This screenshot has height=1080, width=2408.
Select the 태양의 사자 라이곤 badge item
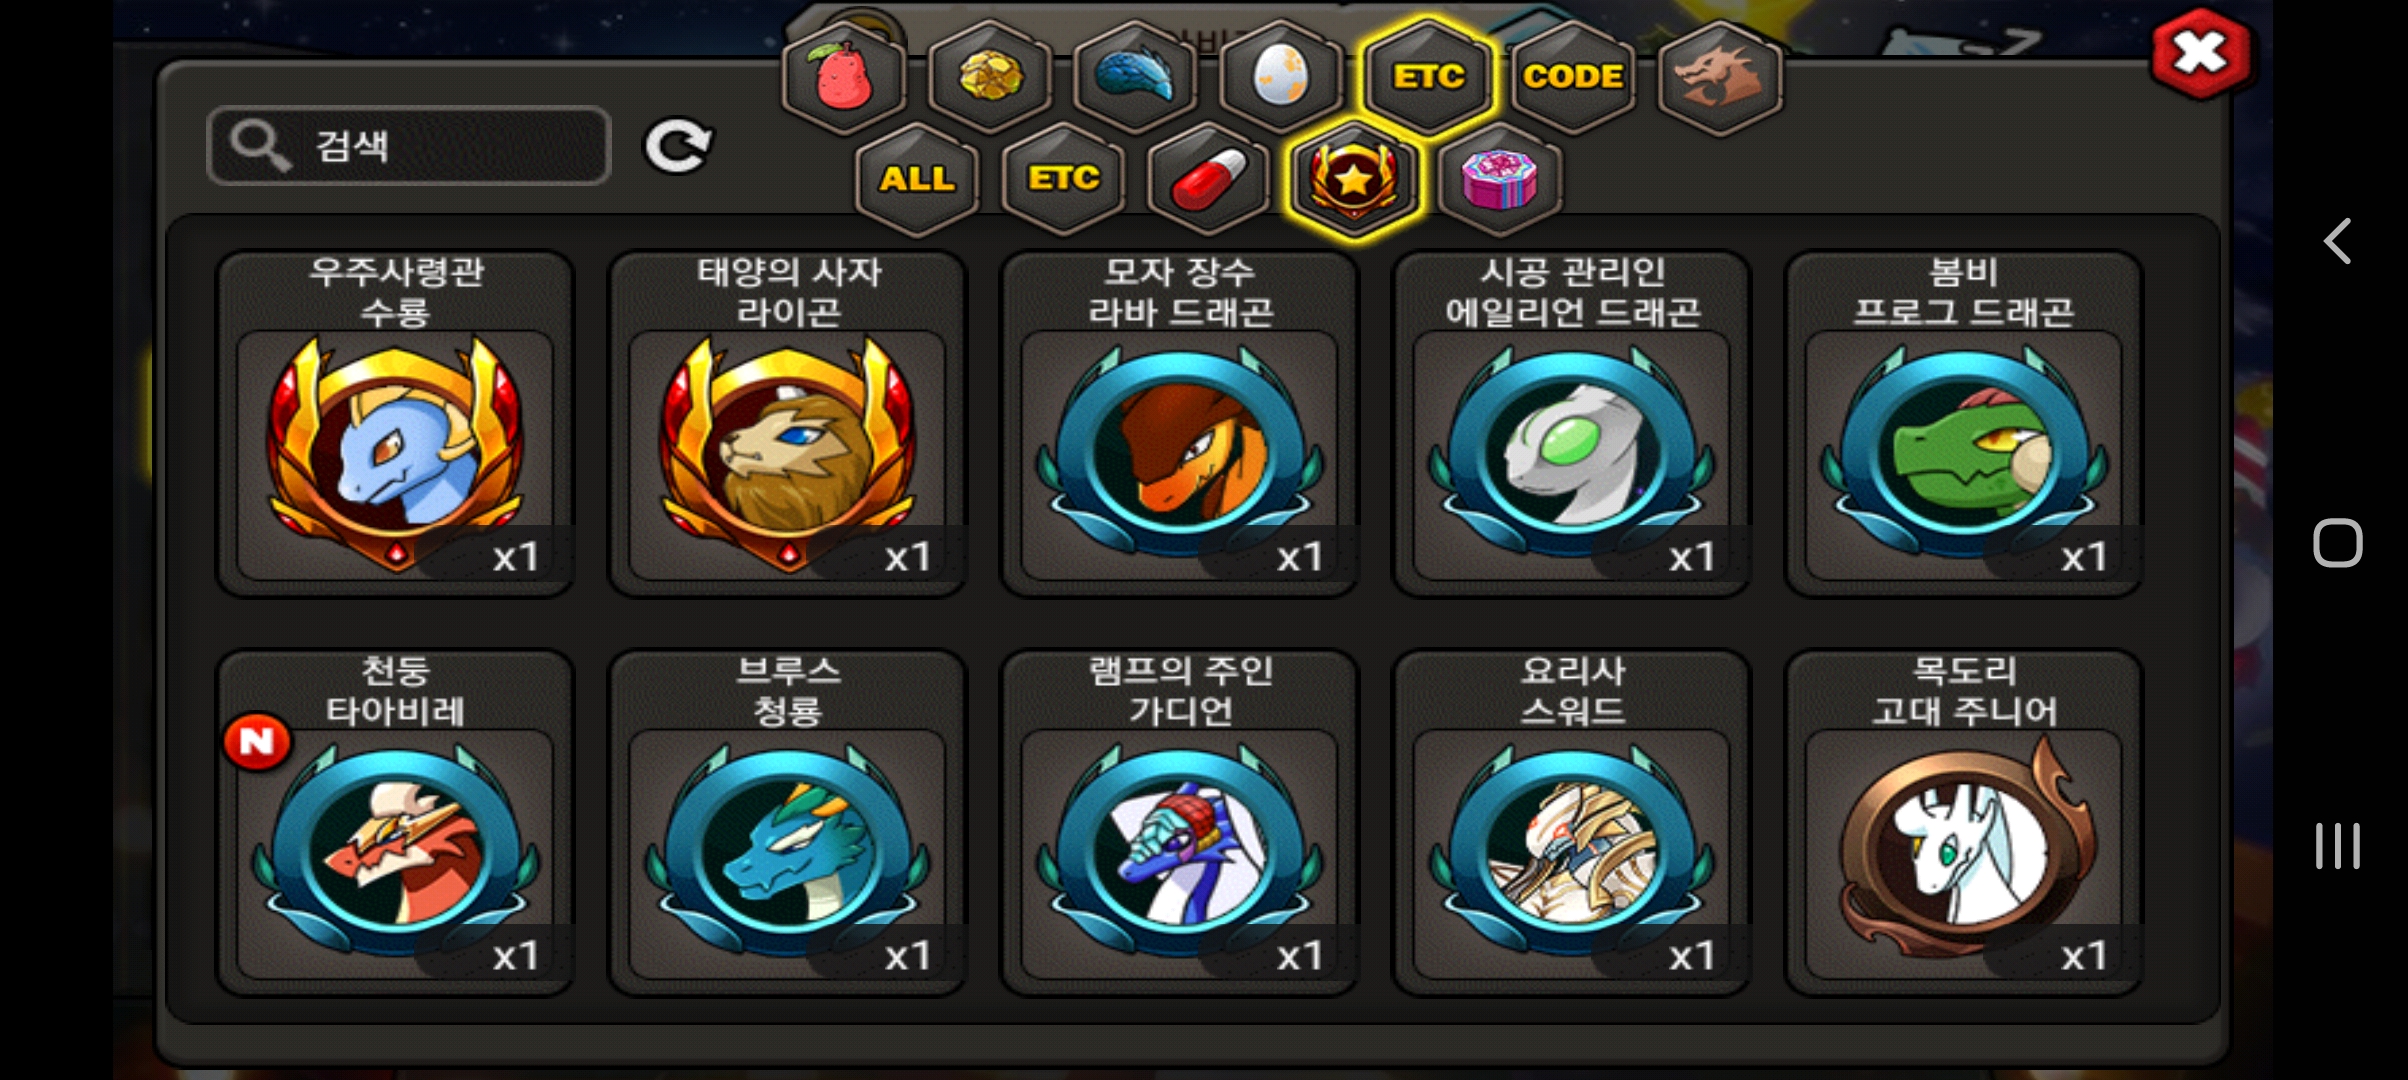[788, 424]
